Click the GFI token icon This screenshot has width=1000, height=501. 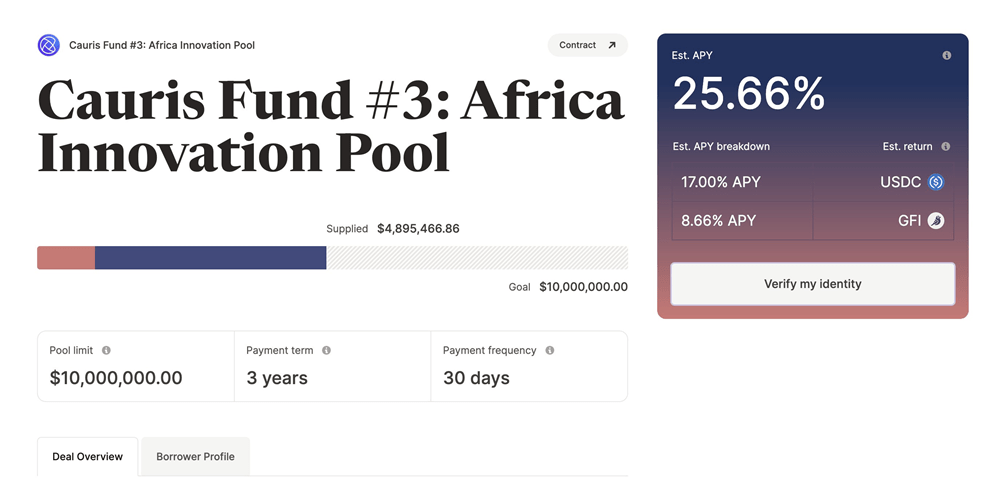[x=936, y=221]
